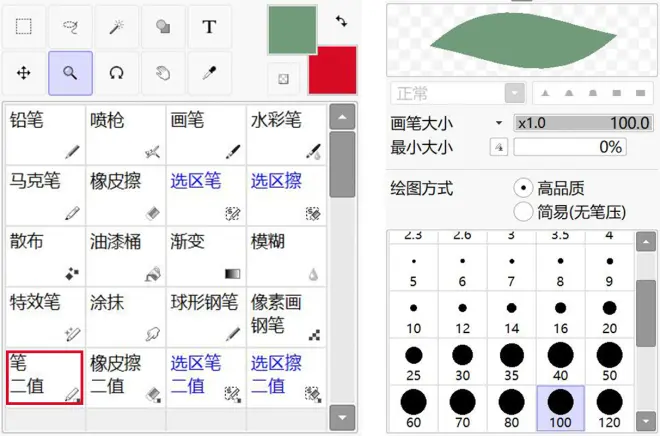Choose the first 橡皮擦 eraser tool
The width and height of the screenshot is (660, 436).
point(125,195)
